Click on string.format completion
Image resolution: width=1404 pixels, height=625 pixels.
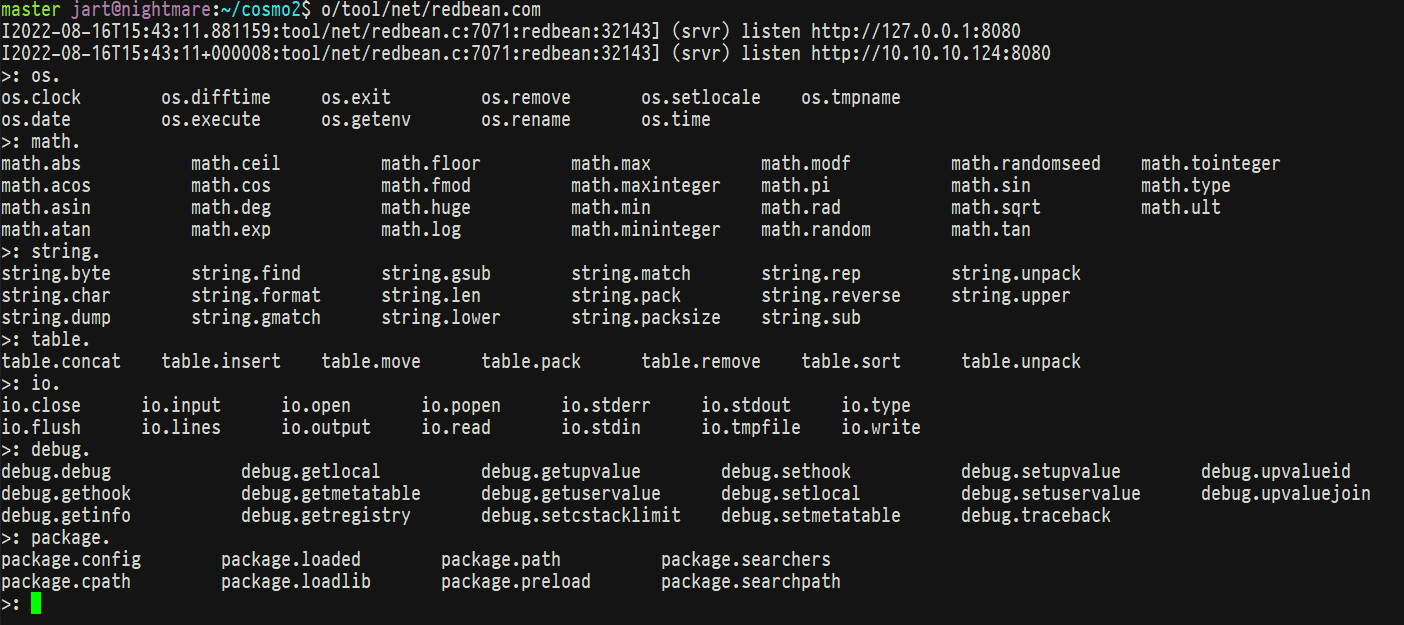[x=256, y=296]
